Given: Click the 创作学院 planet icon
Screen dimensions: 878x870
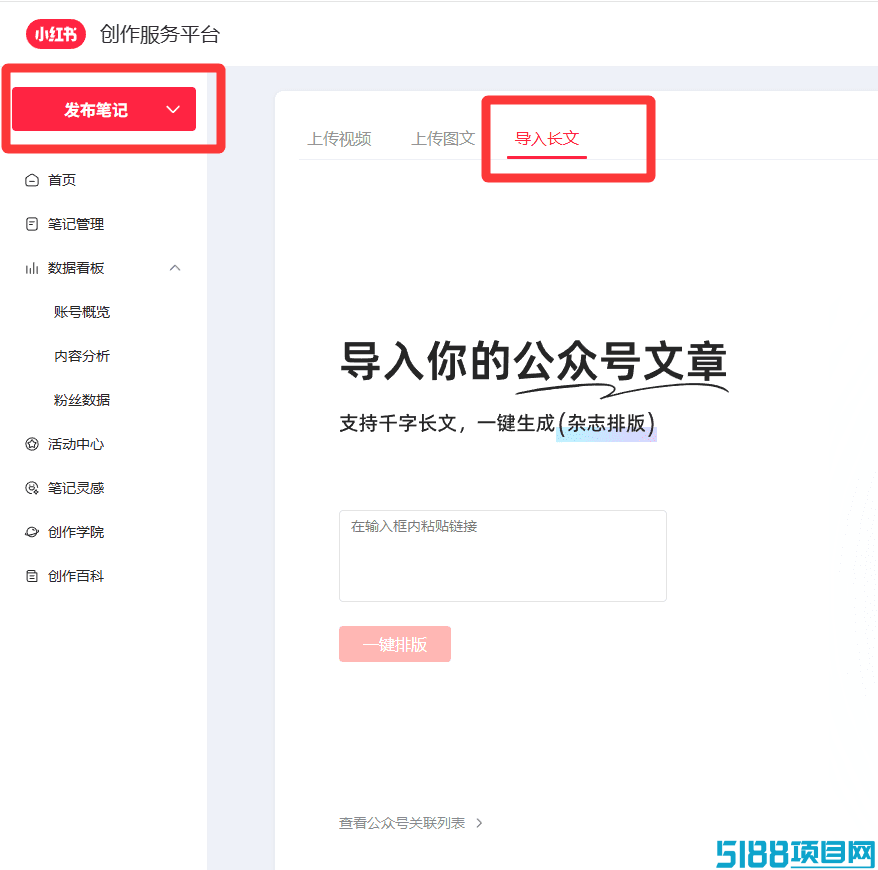Looking at the screenshot, I should 32,532.
